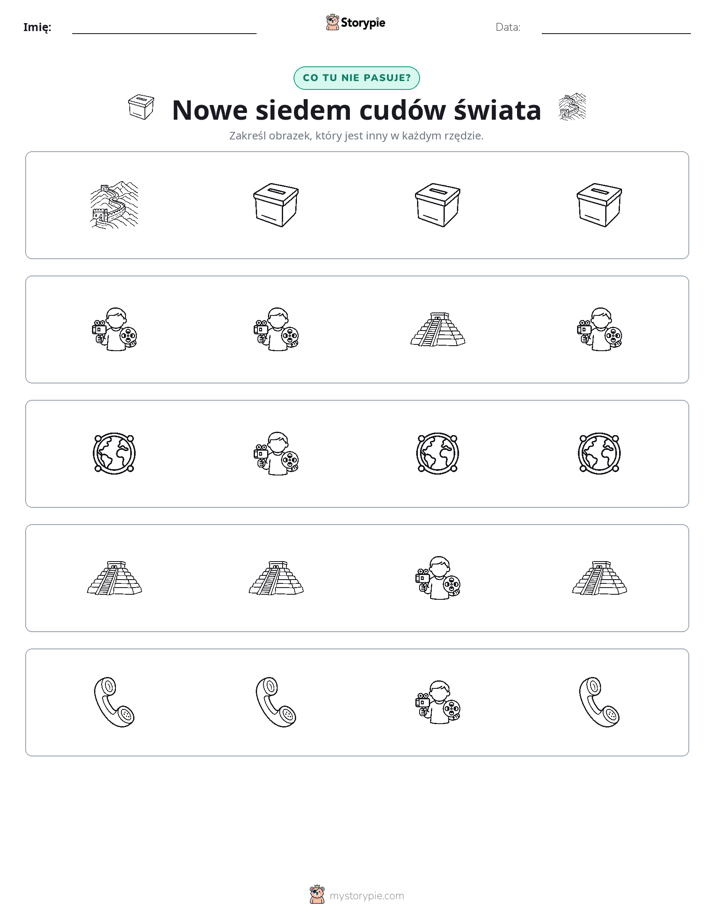Click the last ballot box in row one

pyautogui.click(x=599, y=204)
